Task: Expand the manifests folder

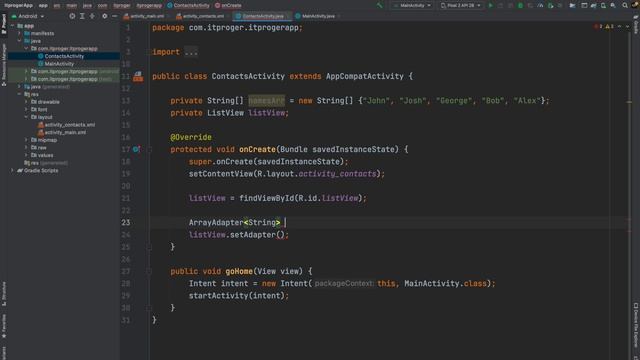Action: tap(19, 33)
